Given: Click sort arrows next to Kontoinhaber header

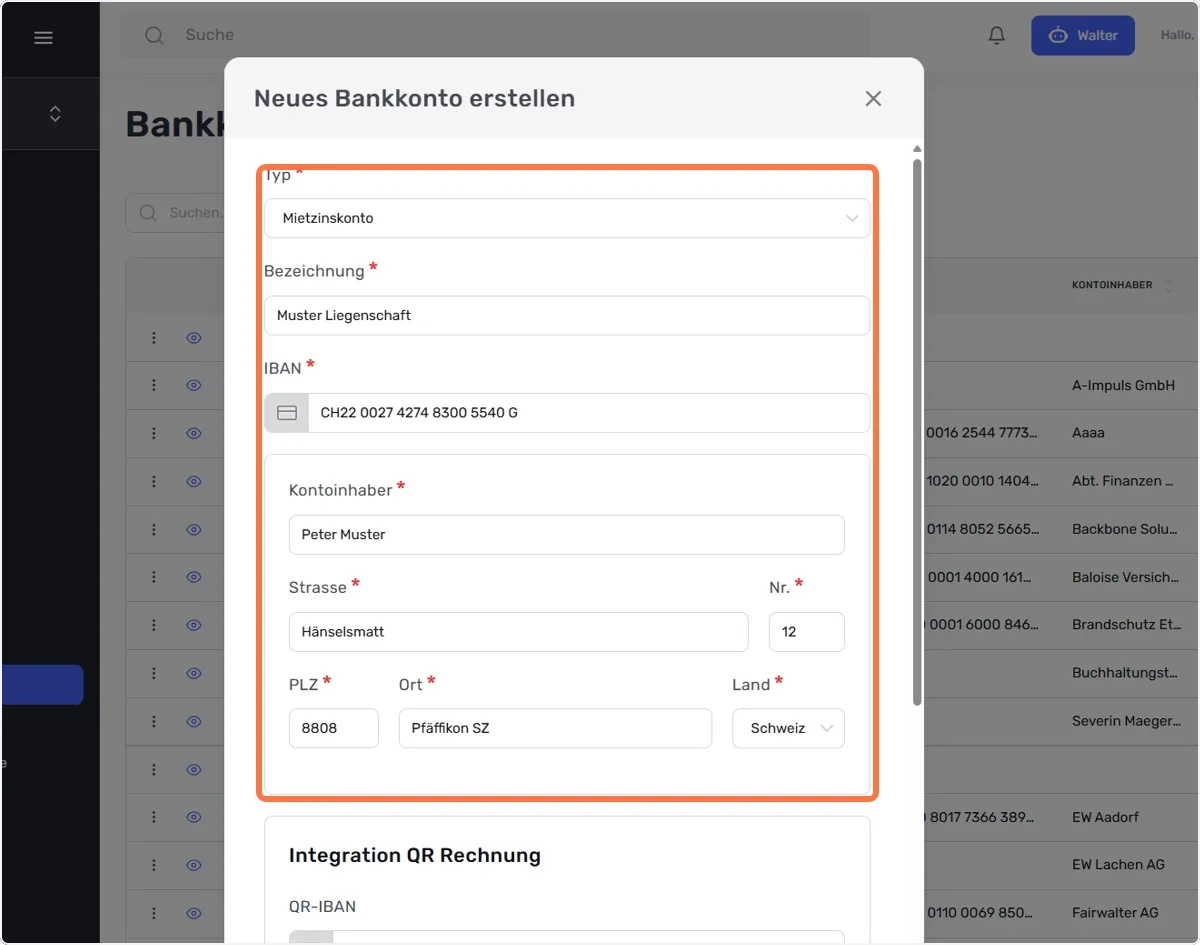Looking at the screenshot, I should point(1169,285).
